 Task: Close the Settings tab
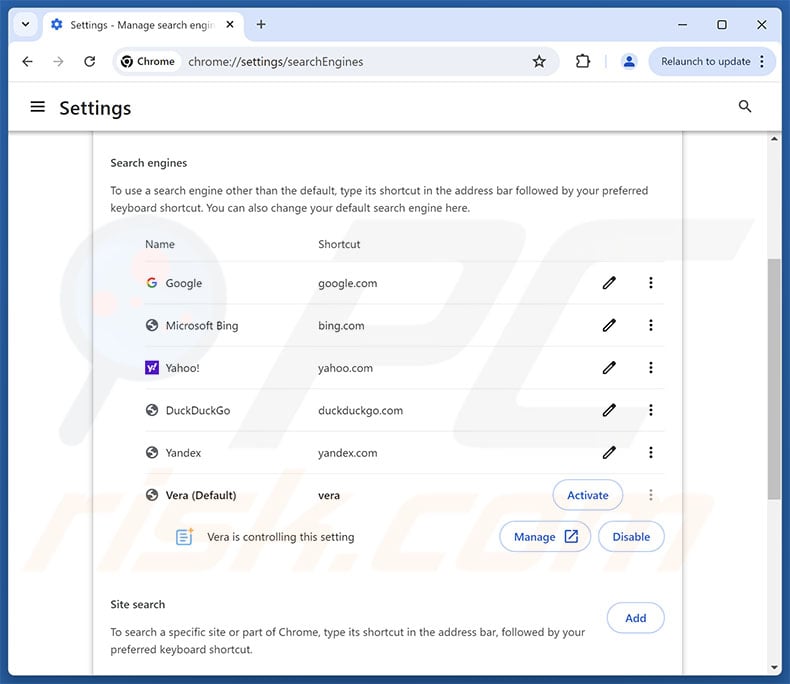(x=230, y=24)
